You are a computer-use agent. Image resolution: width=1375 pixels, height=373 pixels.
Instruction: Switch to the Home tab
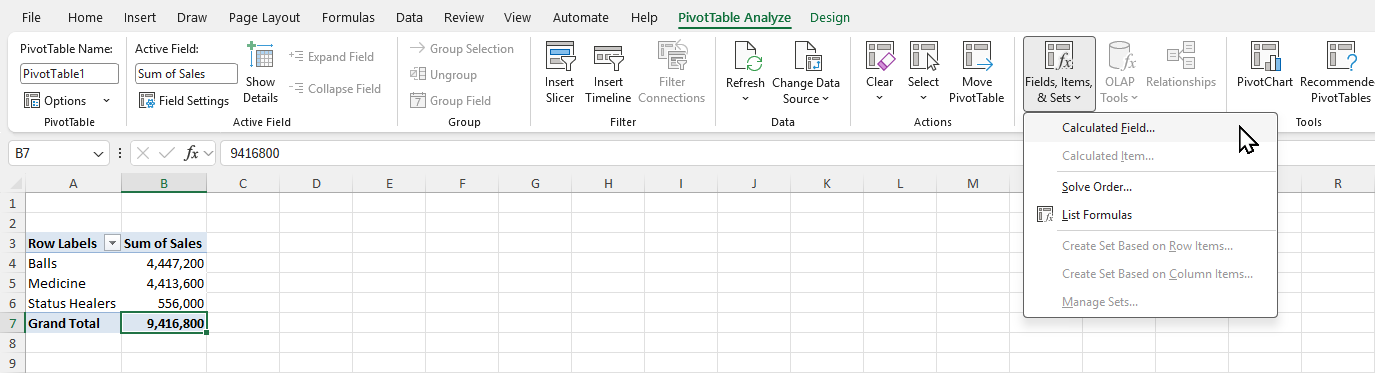coord(85,17)
